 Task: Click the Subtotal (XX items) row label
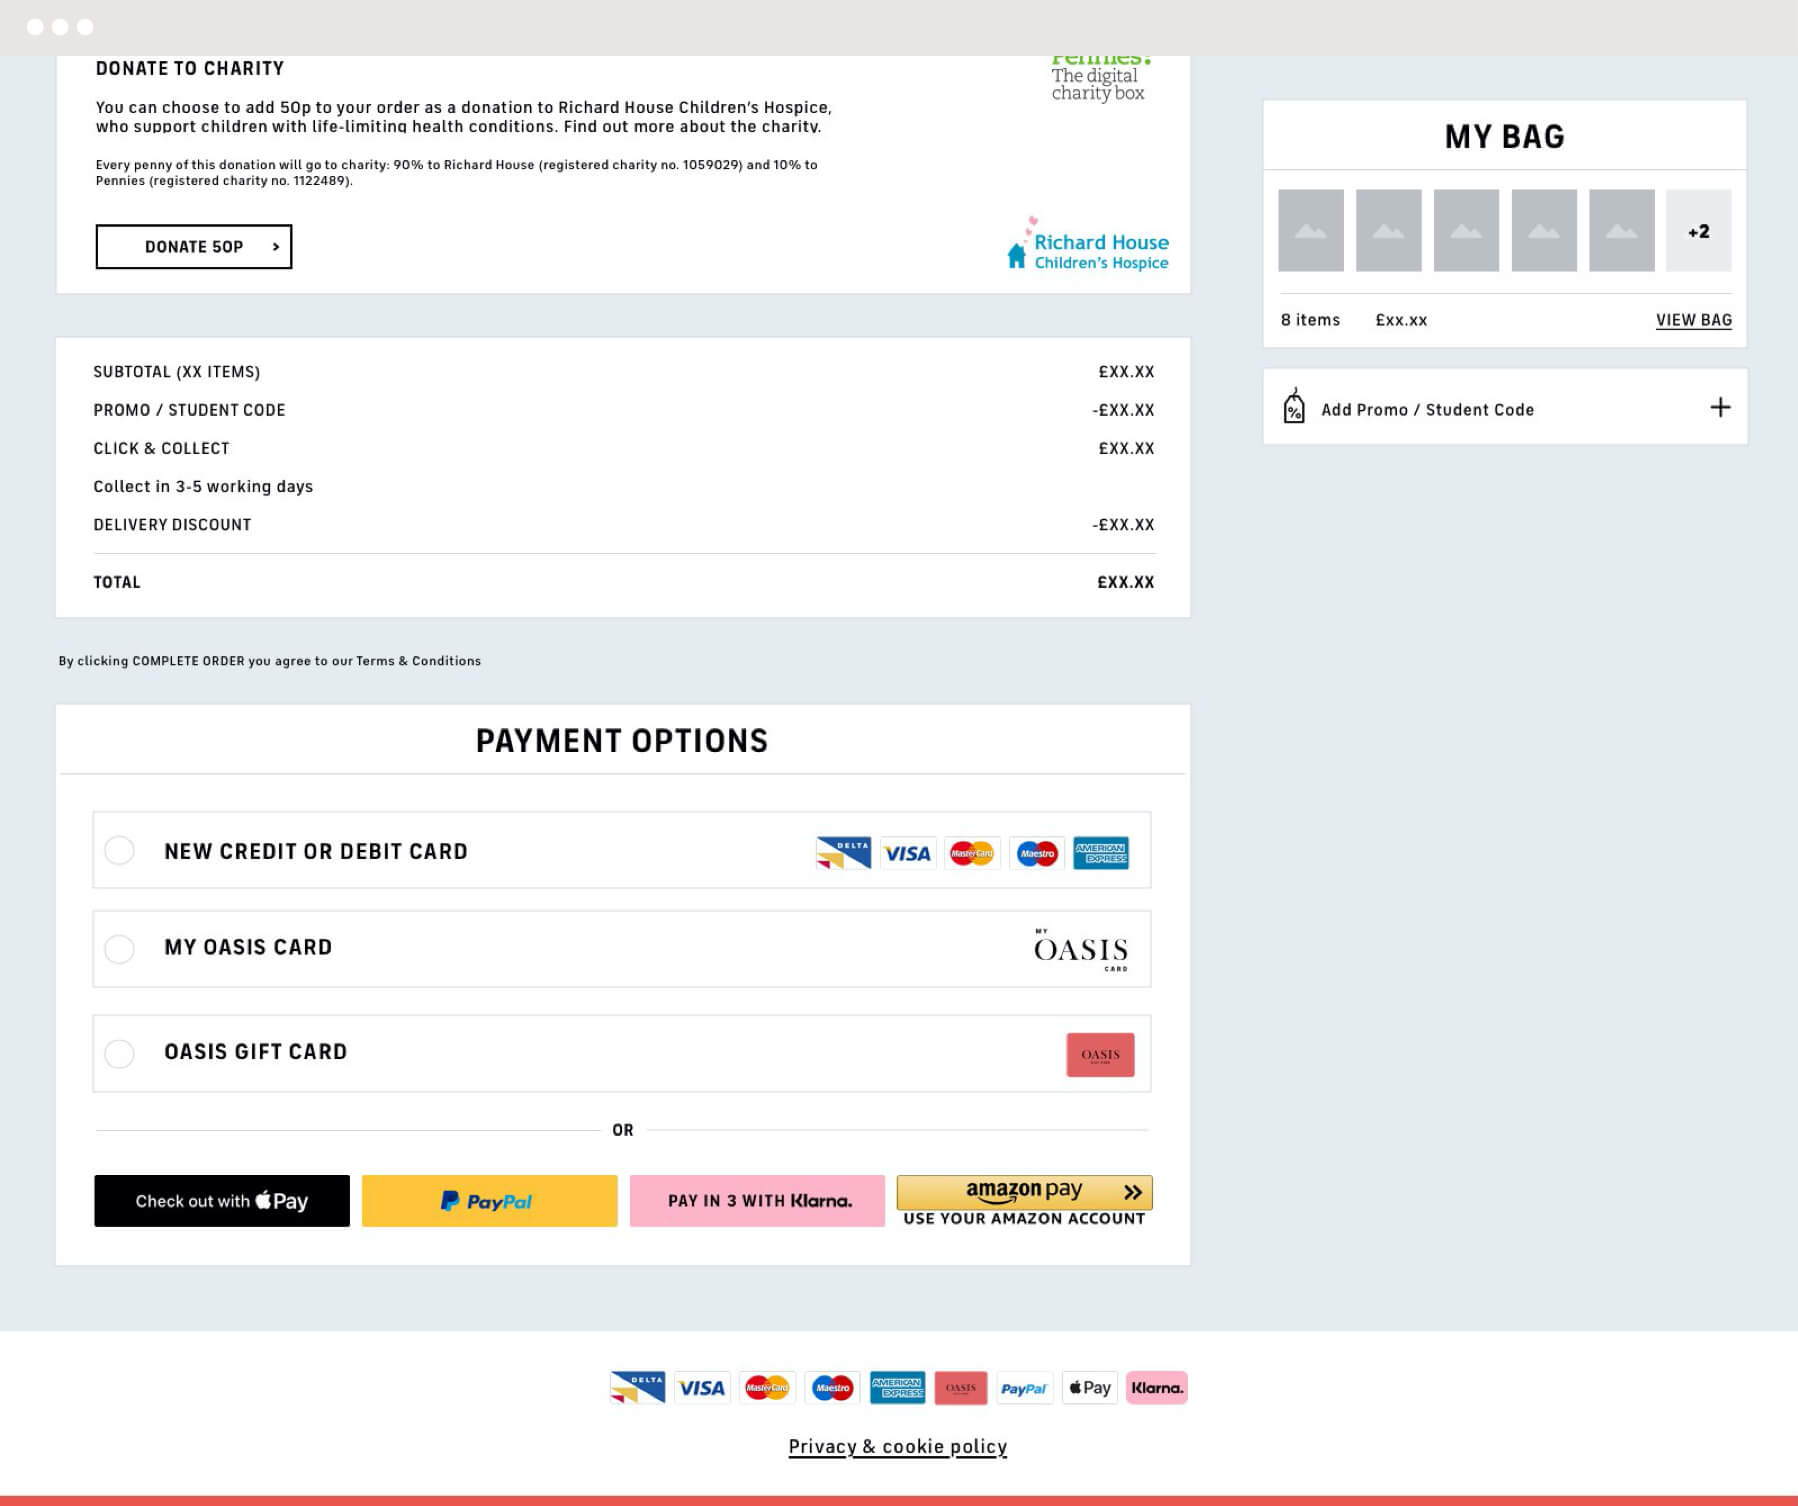176,372
